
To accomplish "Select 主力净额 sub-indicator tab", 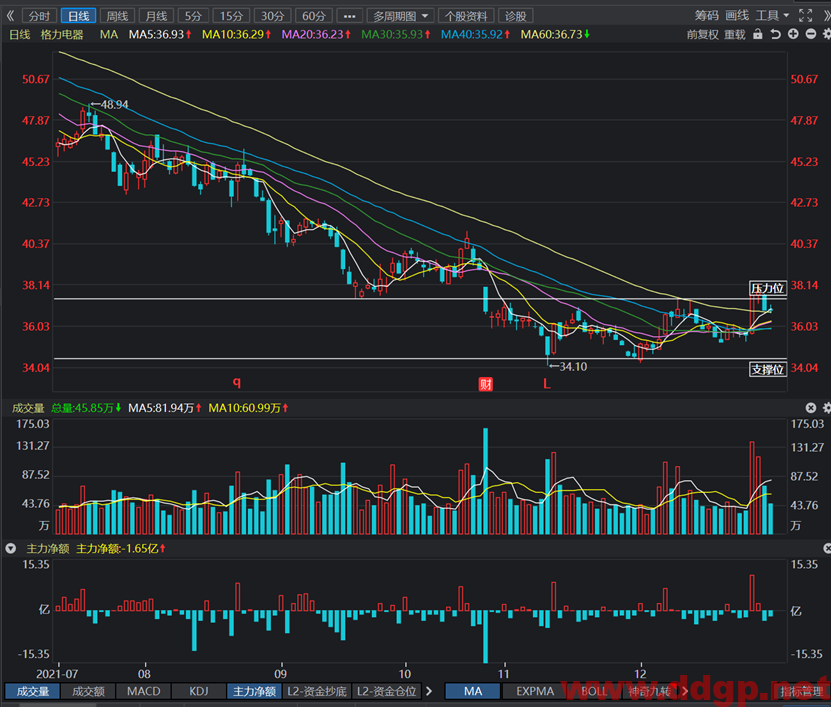I will click(254, 691).
